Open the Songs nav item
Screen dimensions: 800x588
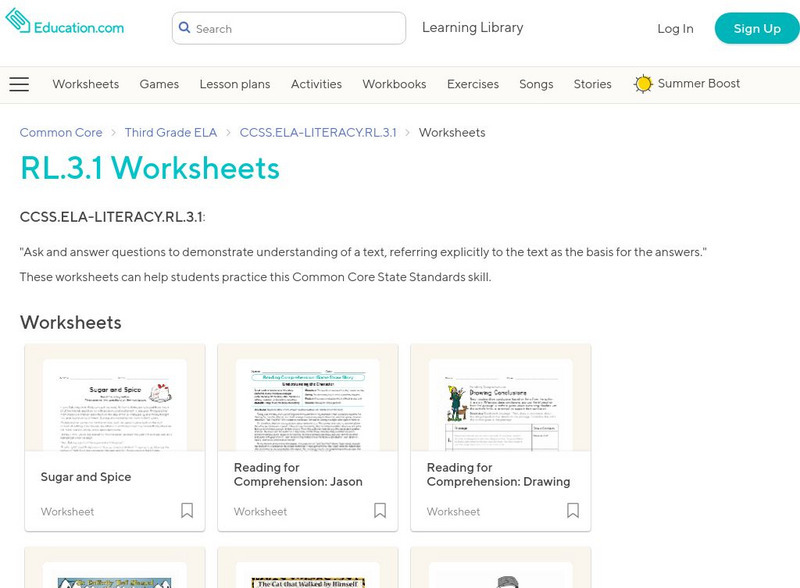[x=536, y=84]
